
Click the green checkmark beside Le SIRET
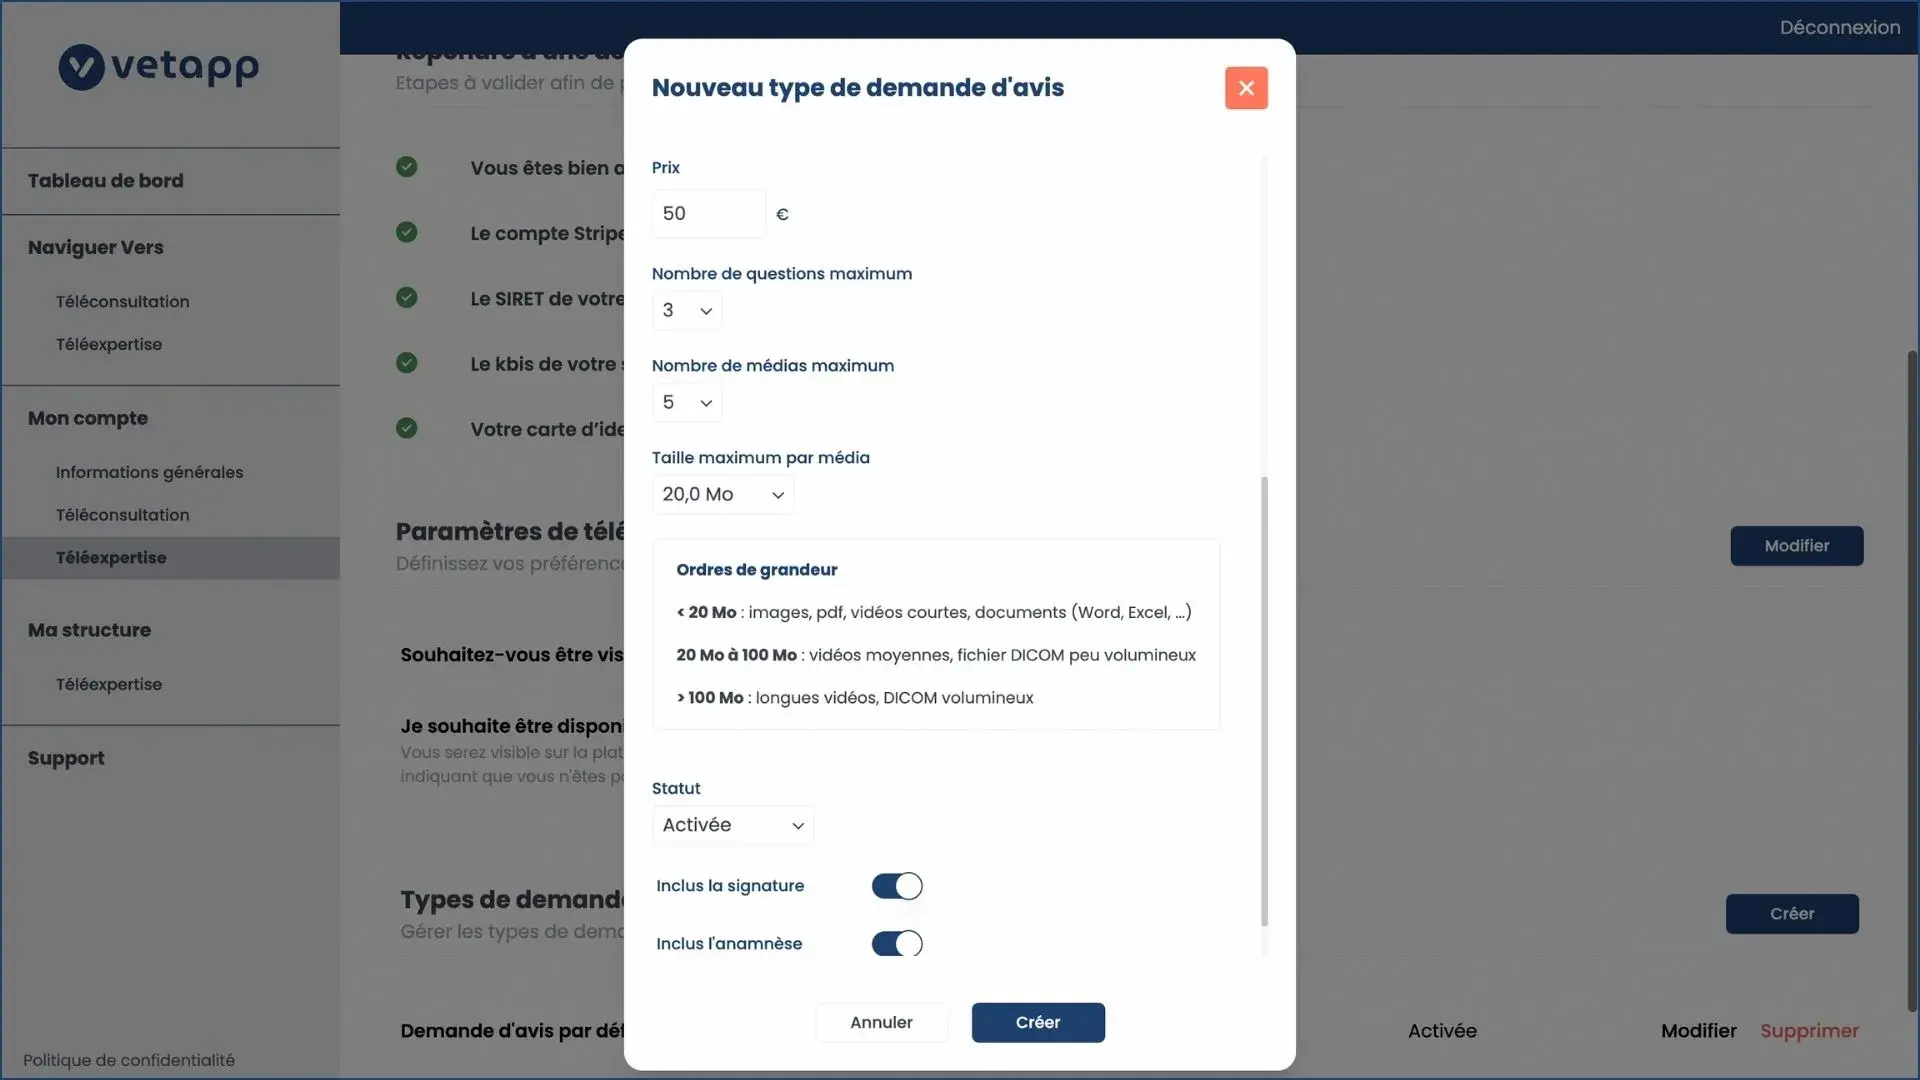click(406, 297)
